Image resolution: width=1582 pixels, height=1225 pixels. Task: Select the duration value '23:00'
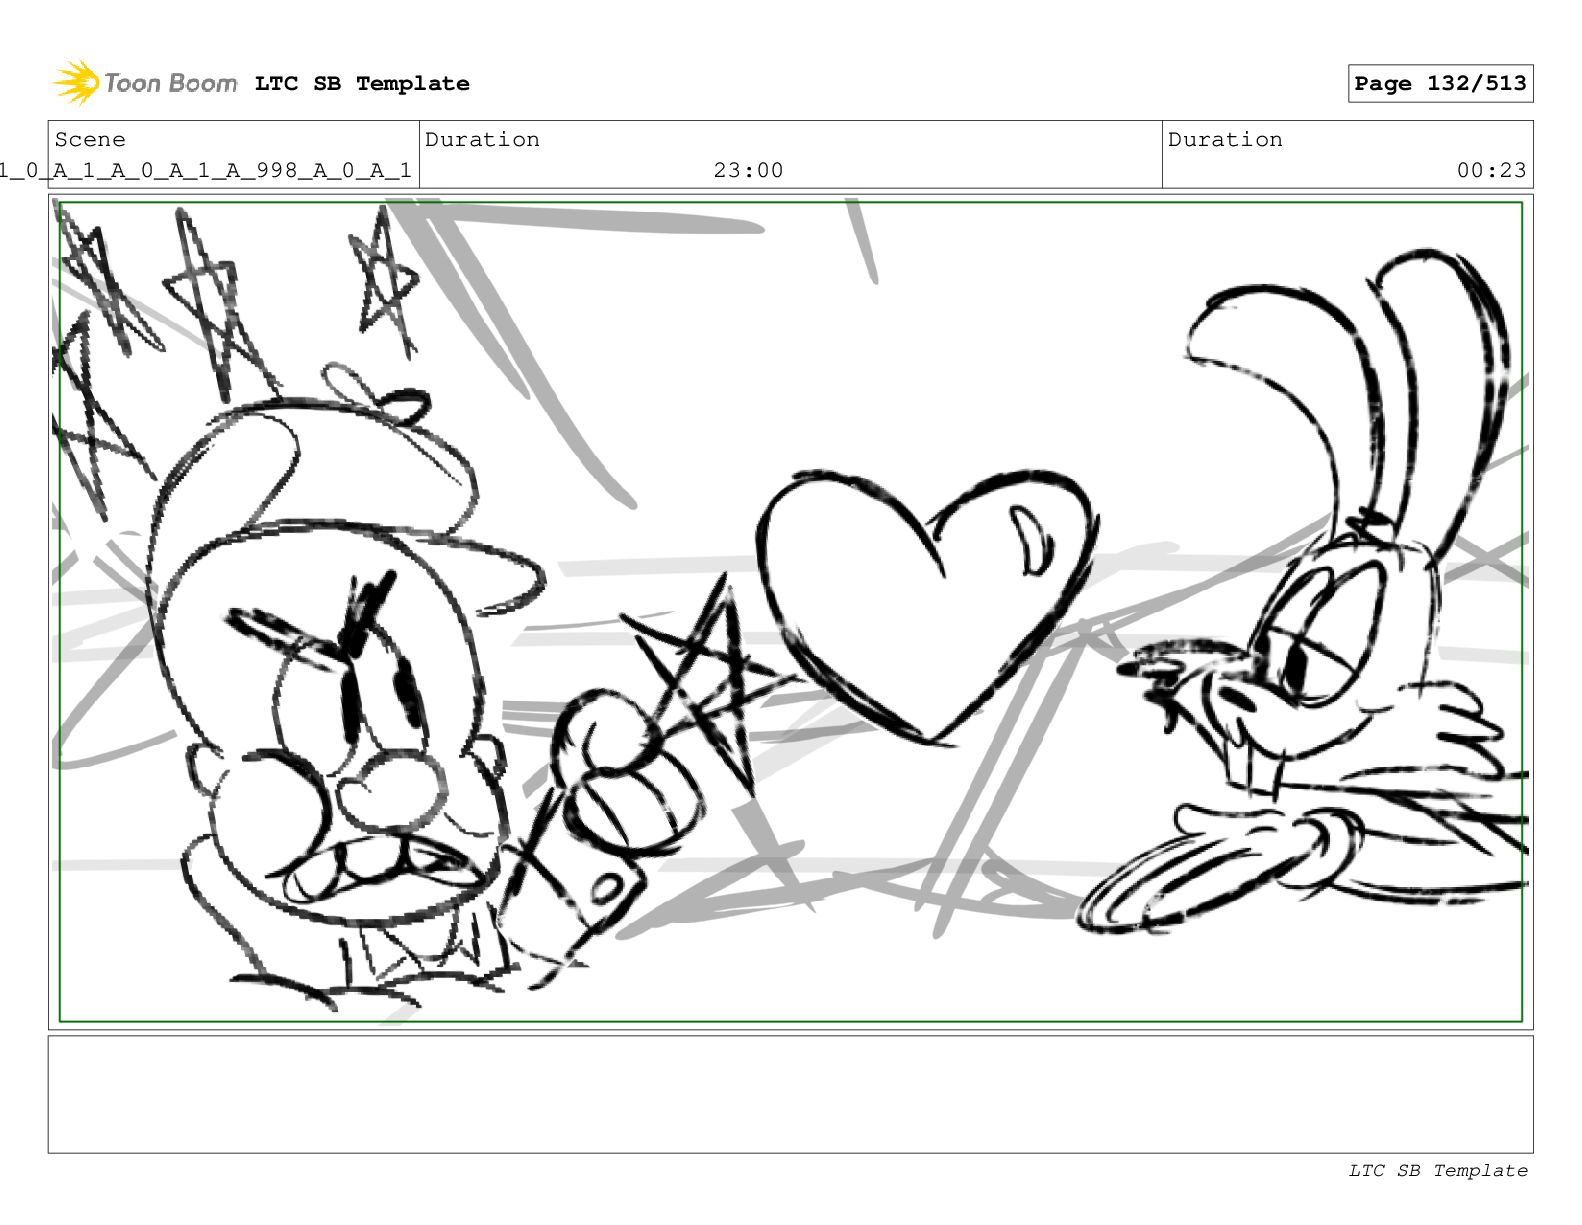coord(748,171)
